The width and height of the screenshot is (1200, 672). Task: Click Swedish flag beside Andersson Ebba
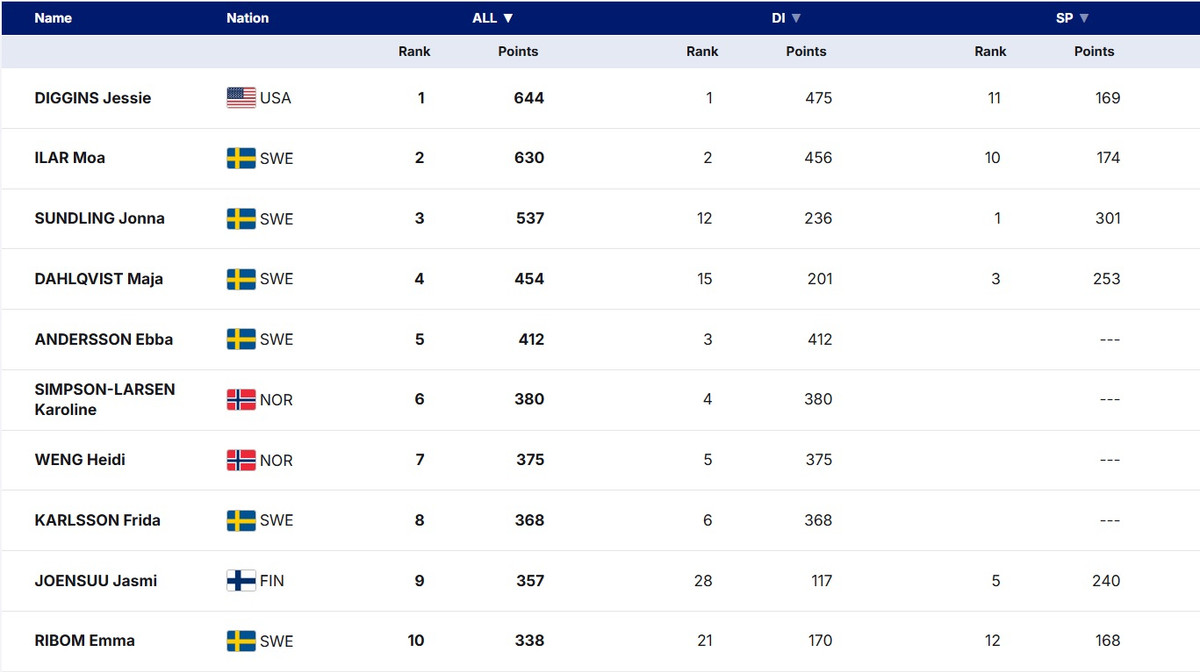pos(241,340)
